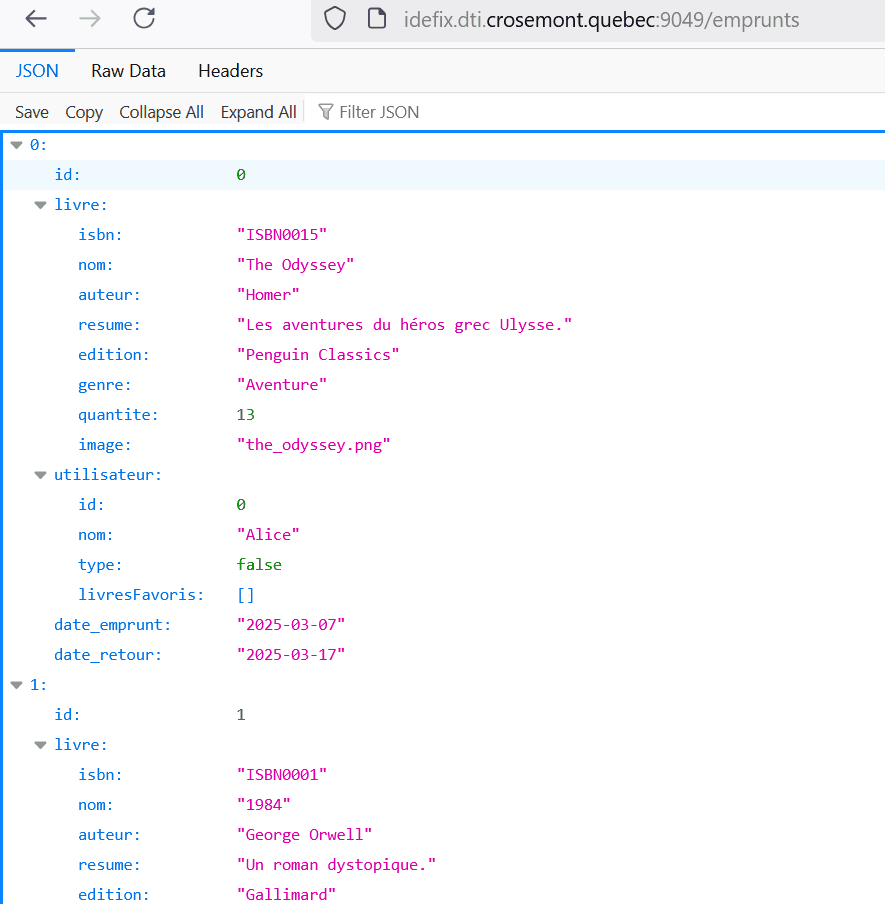Open the Headers tab
The height and width of the screenshot is (904, 885).
point(231,71)
